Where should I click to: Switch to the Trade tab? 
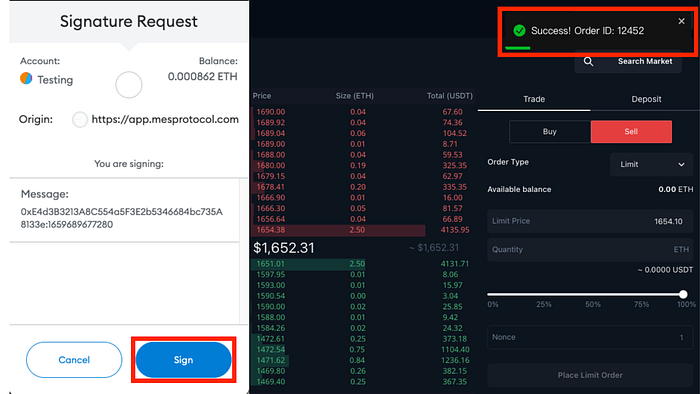tap(534, 99)
